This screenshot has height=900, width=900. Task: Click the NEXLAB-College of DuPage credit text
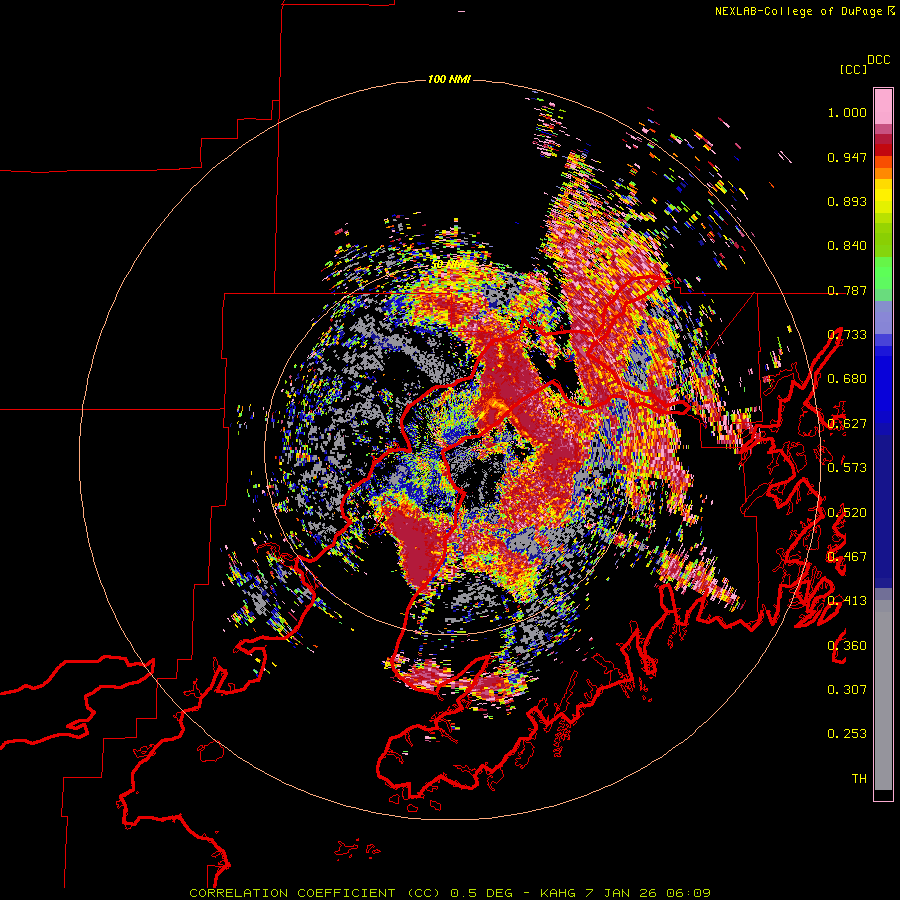point(804,11)
